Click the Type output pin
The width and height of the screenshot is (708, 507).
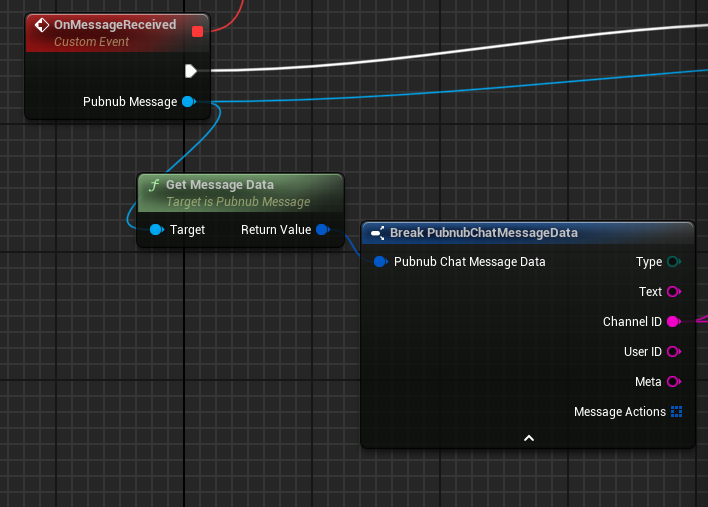(673, 262)
